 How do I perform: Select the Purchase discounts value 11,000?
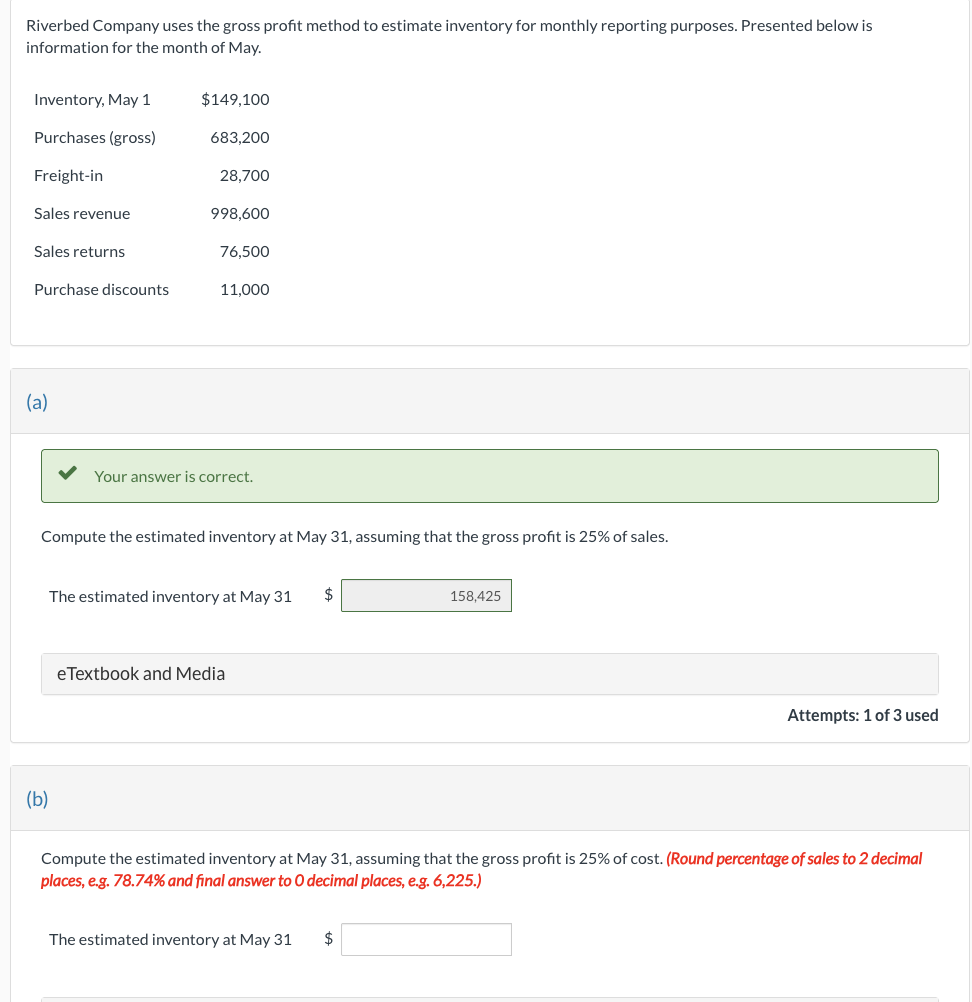click(245, 289)
